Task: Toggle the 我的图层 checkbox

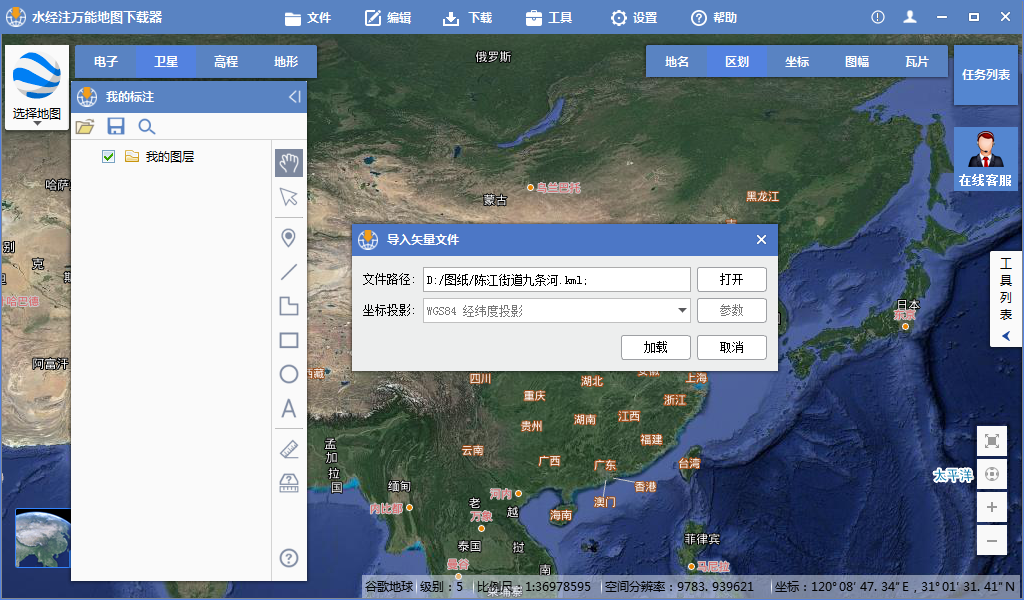Action: click(108, 157)
